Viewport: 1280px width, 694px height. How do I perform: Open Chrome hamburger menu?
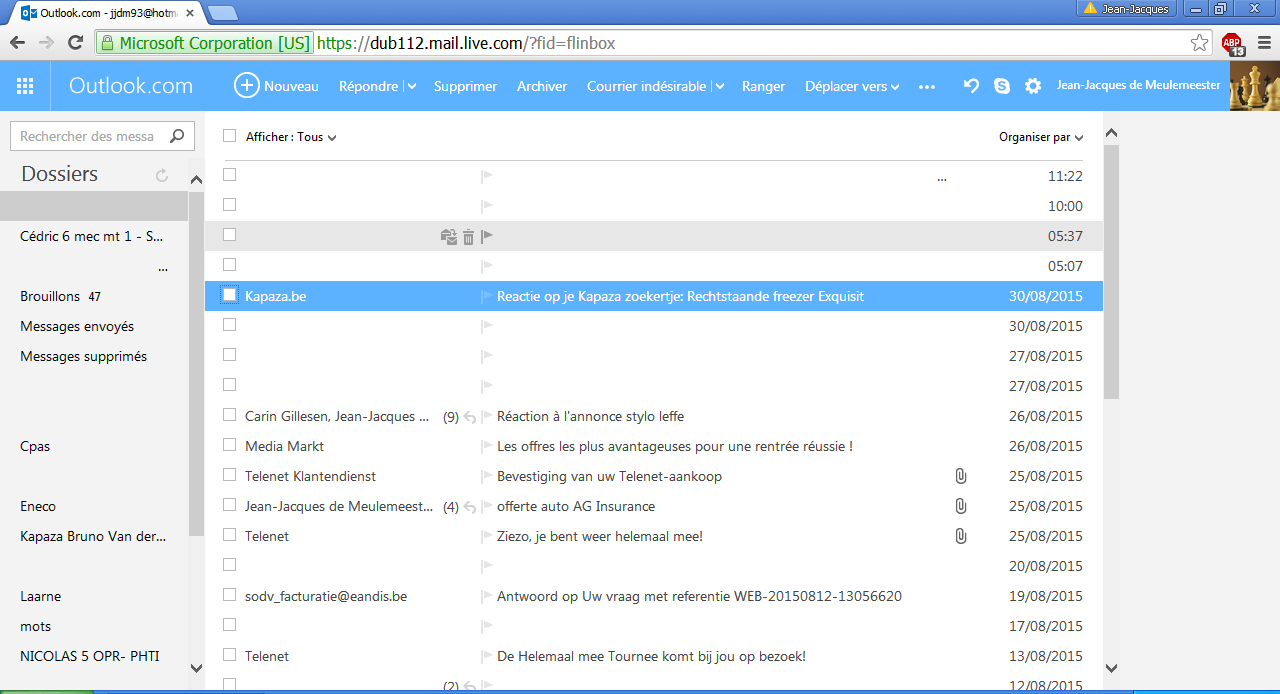coord(1264,43)
